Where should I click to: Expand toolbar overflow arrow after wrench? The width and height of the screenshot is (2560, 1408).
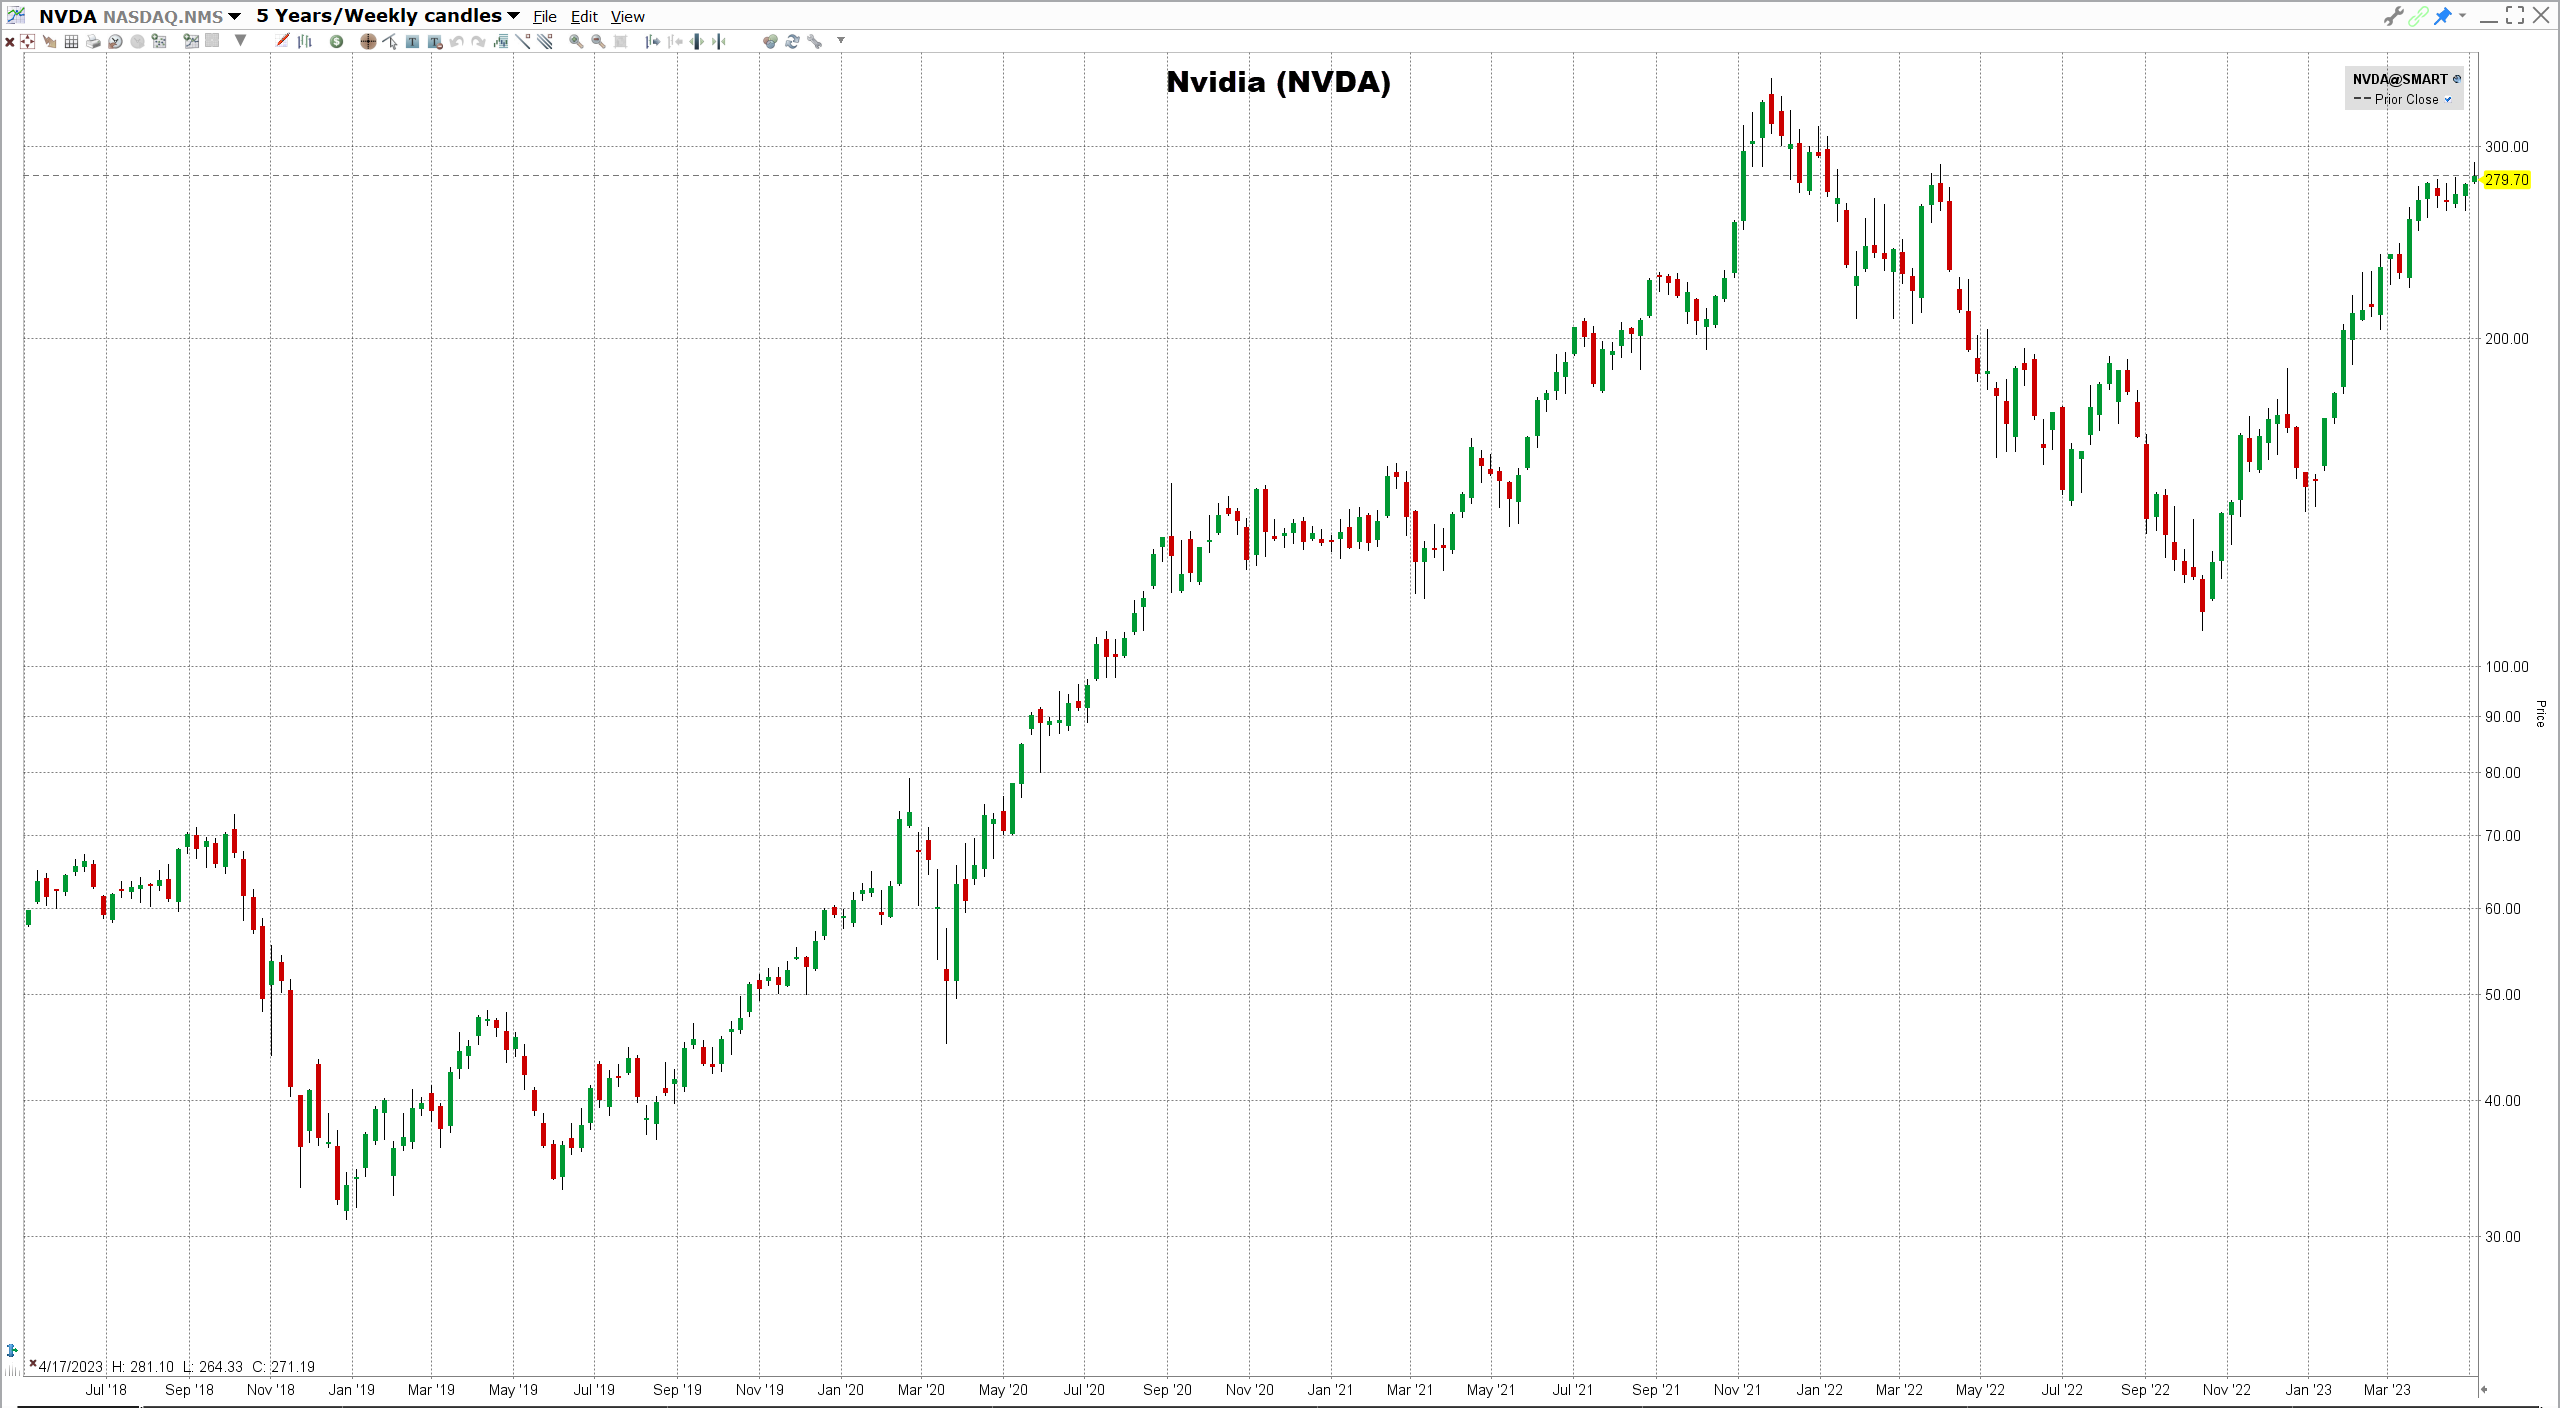click(x=841, y=41)
